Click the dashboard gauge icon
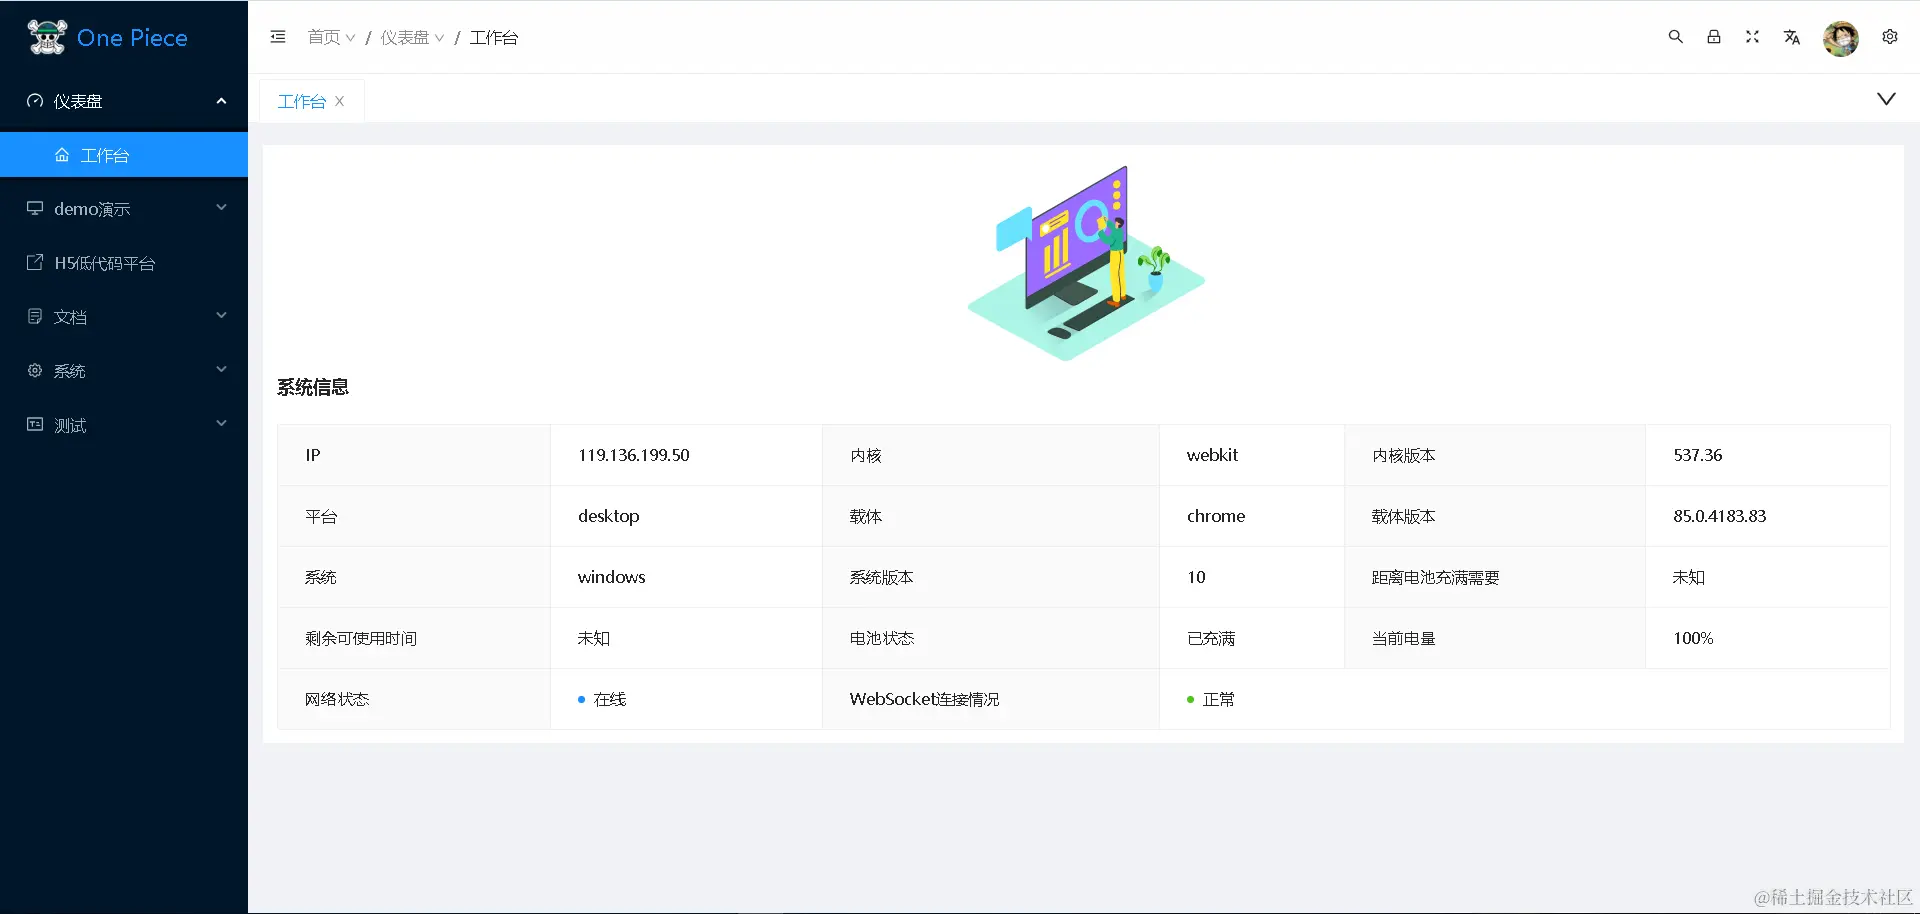The image size is (1920, 914). (35, 101)
